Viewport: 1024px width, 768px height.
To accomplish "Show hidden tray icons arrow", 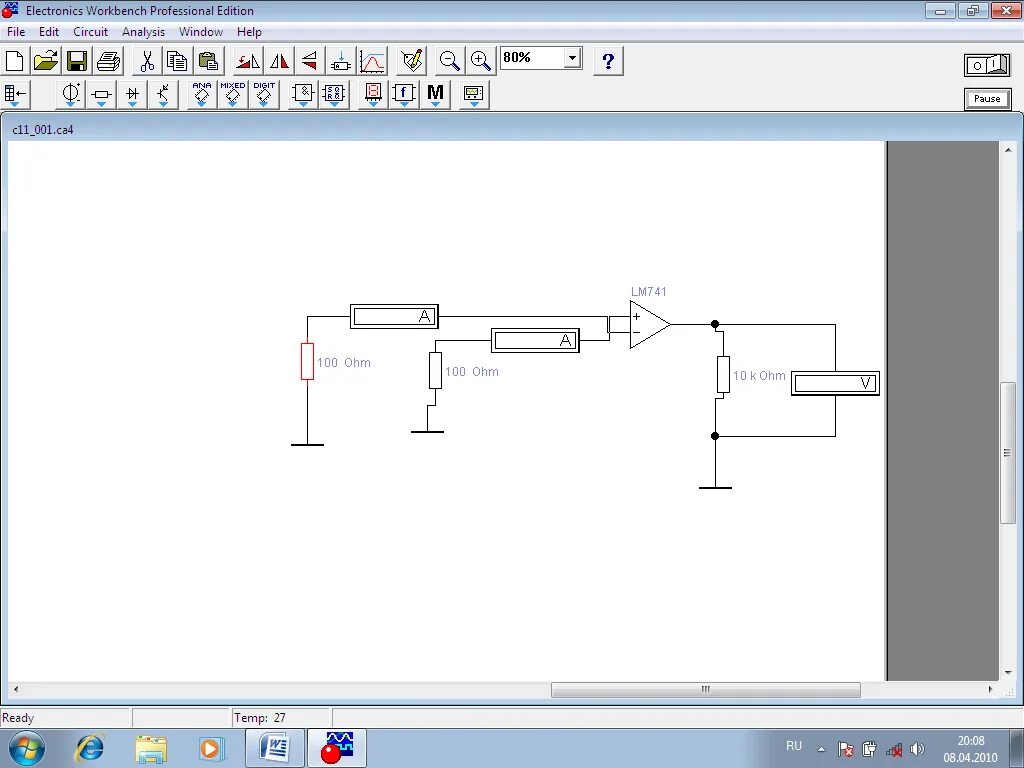I will (822, 749).
